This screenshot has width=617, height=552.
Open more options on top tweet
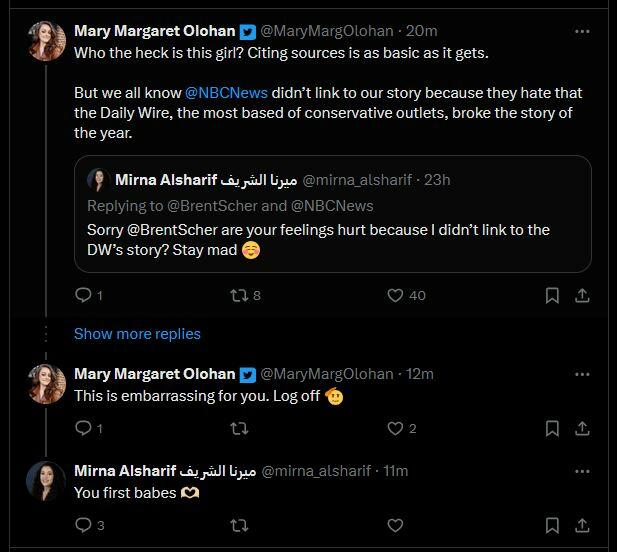pos(582,31)
